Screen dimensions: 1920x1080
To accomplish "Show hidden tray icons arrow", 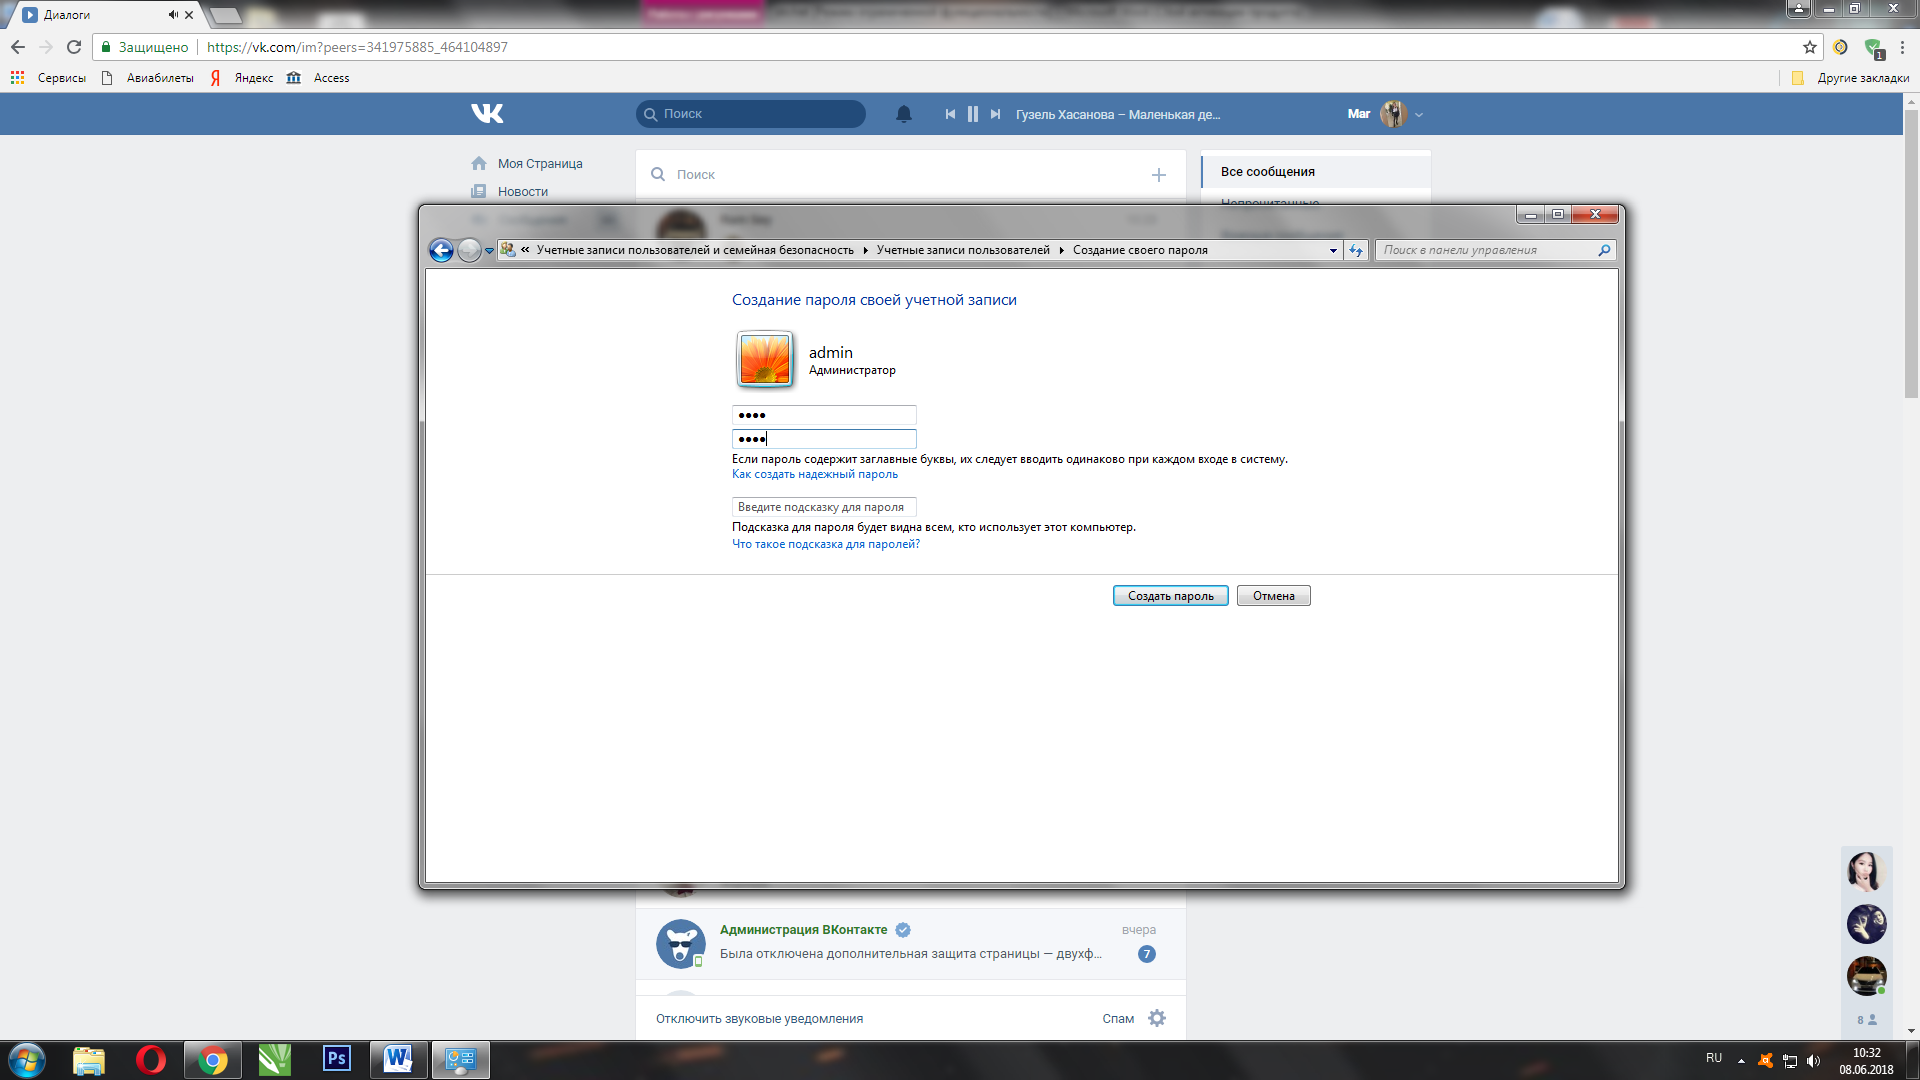I will coord(1741,1061).
